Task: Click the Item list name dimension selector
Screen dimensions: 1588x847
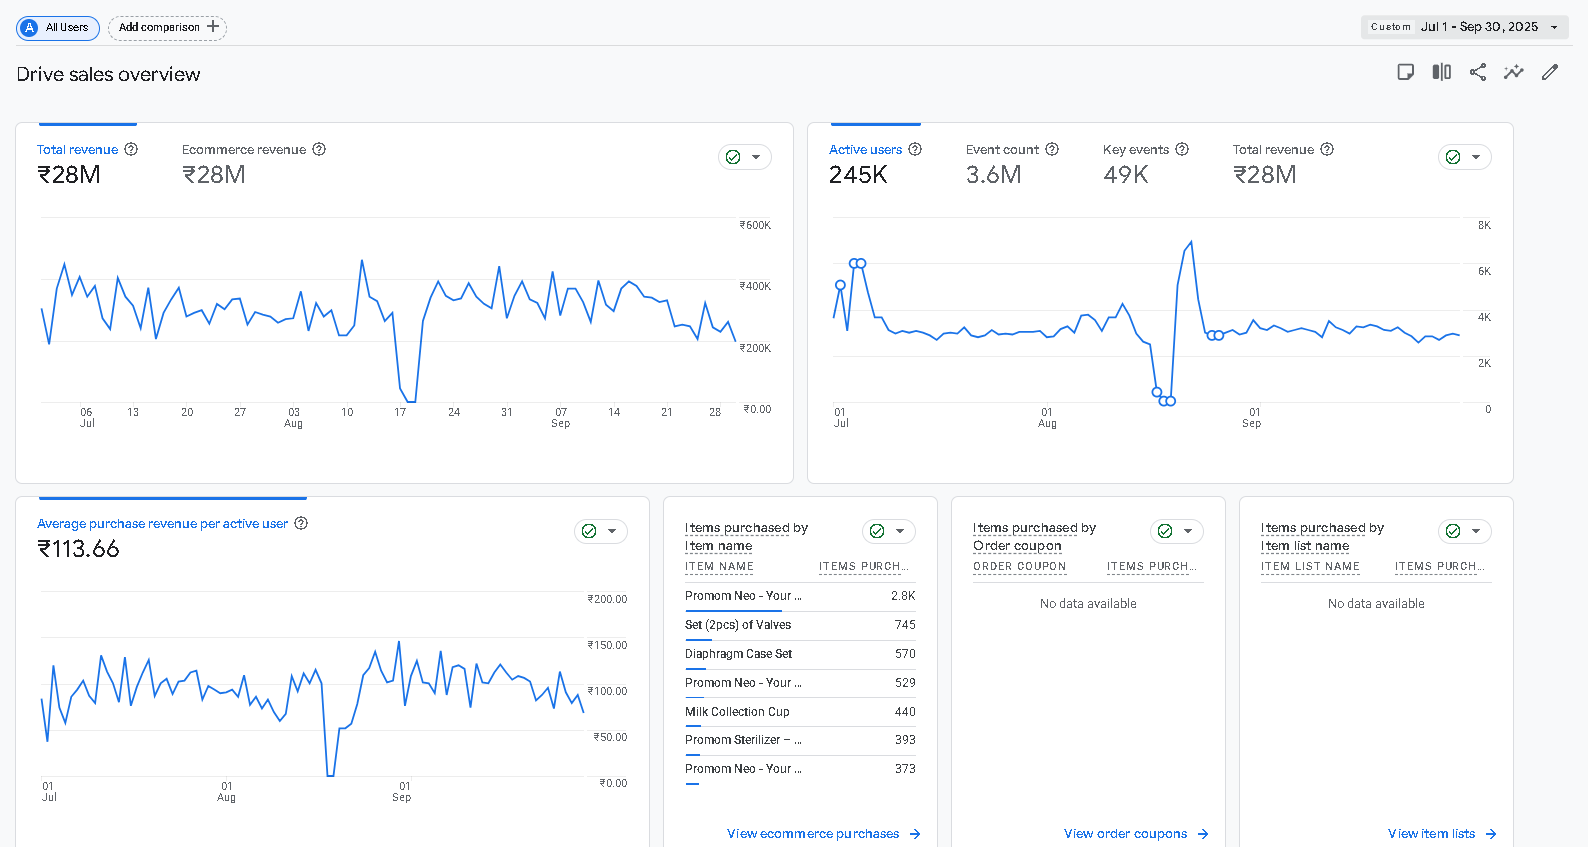Action: click(1305, 546)
